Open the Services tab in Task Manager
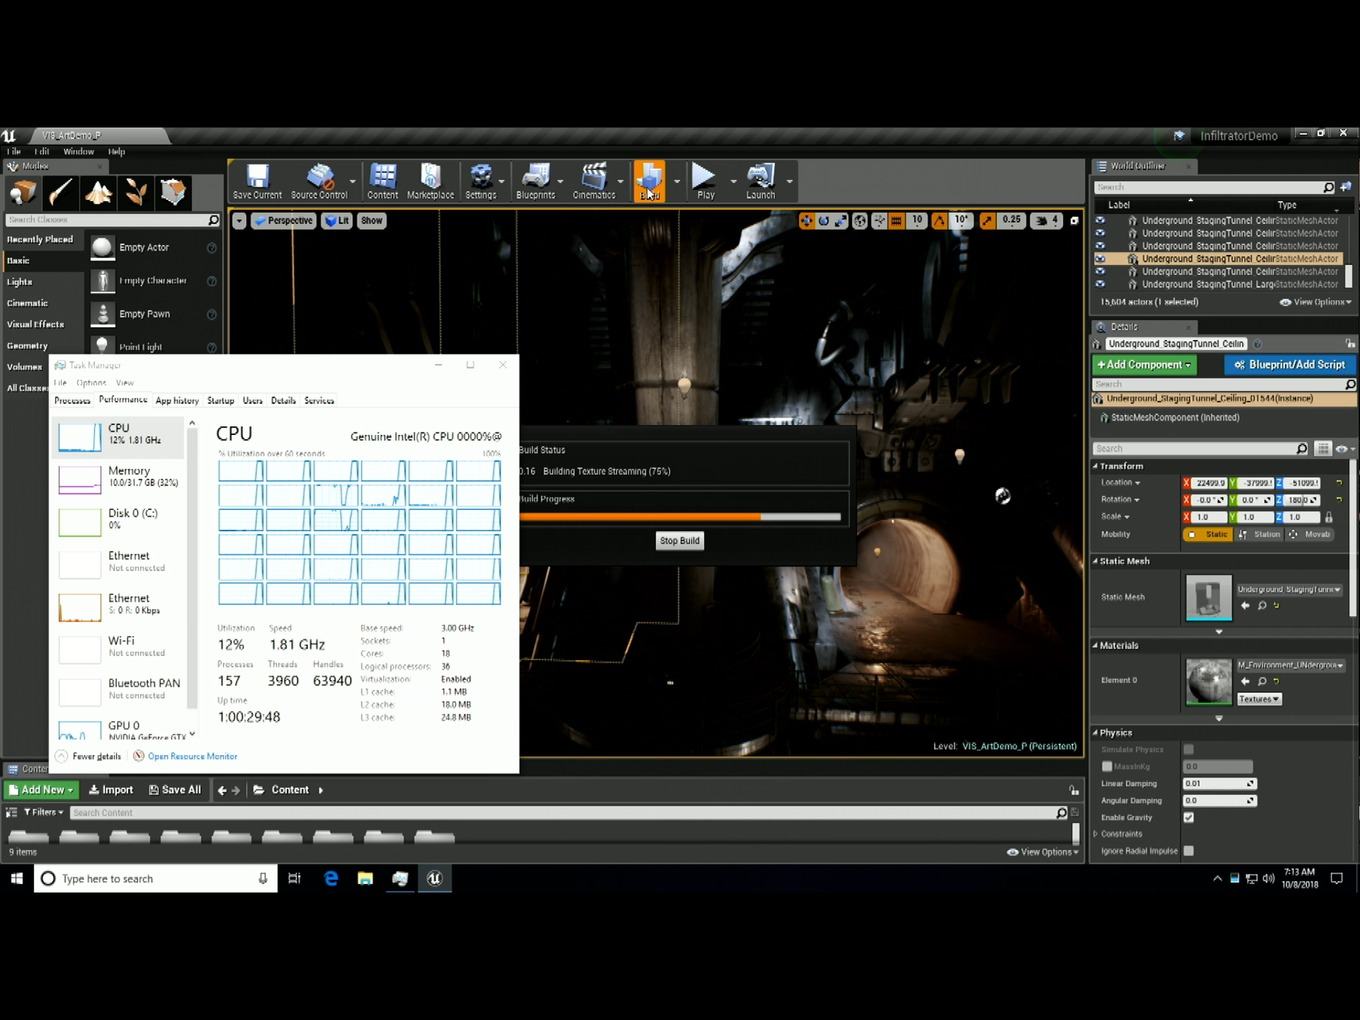Image resolution: width=1360 pixels, height=1020 pixels. 319,401
